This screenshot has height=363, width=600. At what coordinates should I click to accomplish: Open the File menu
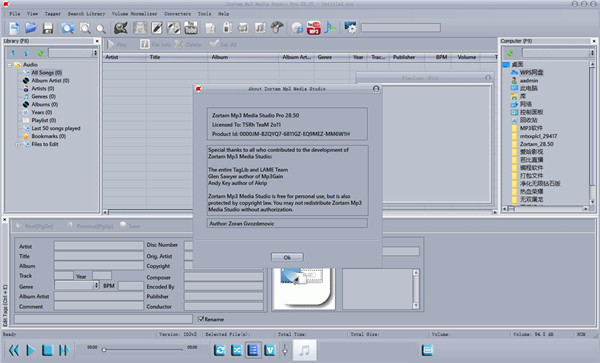point(15,14)
